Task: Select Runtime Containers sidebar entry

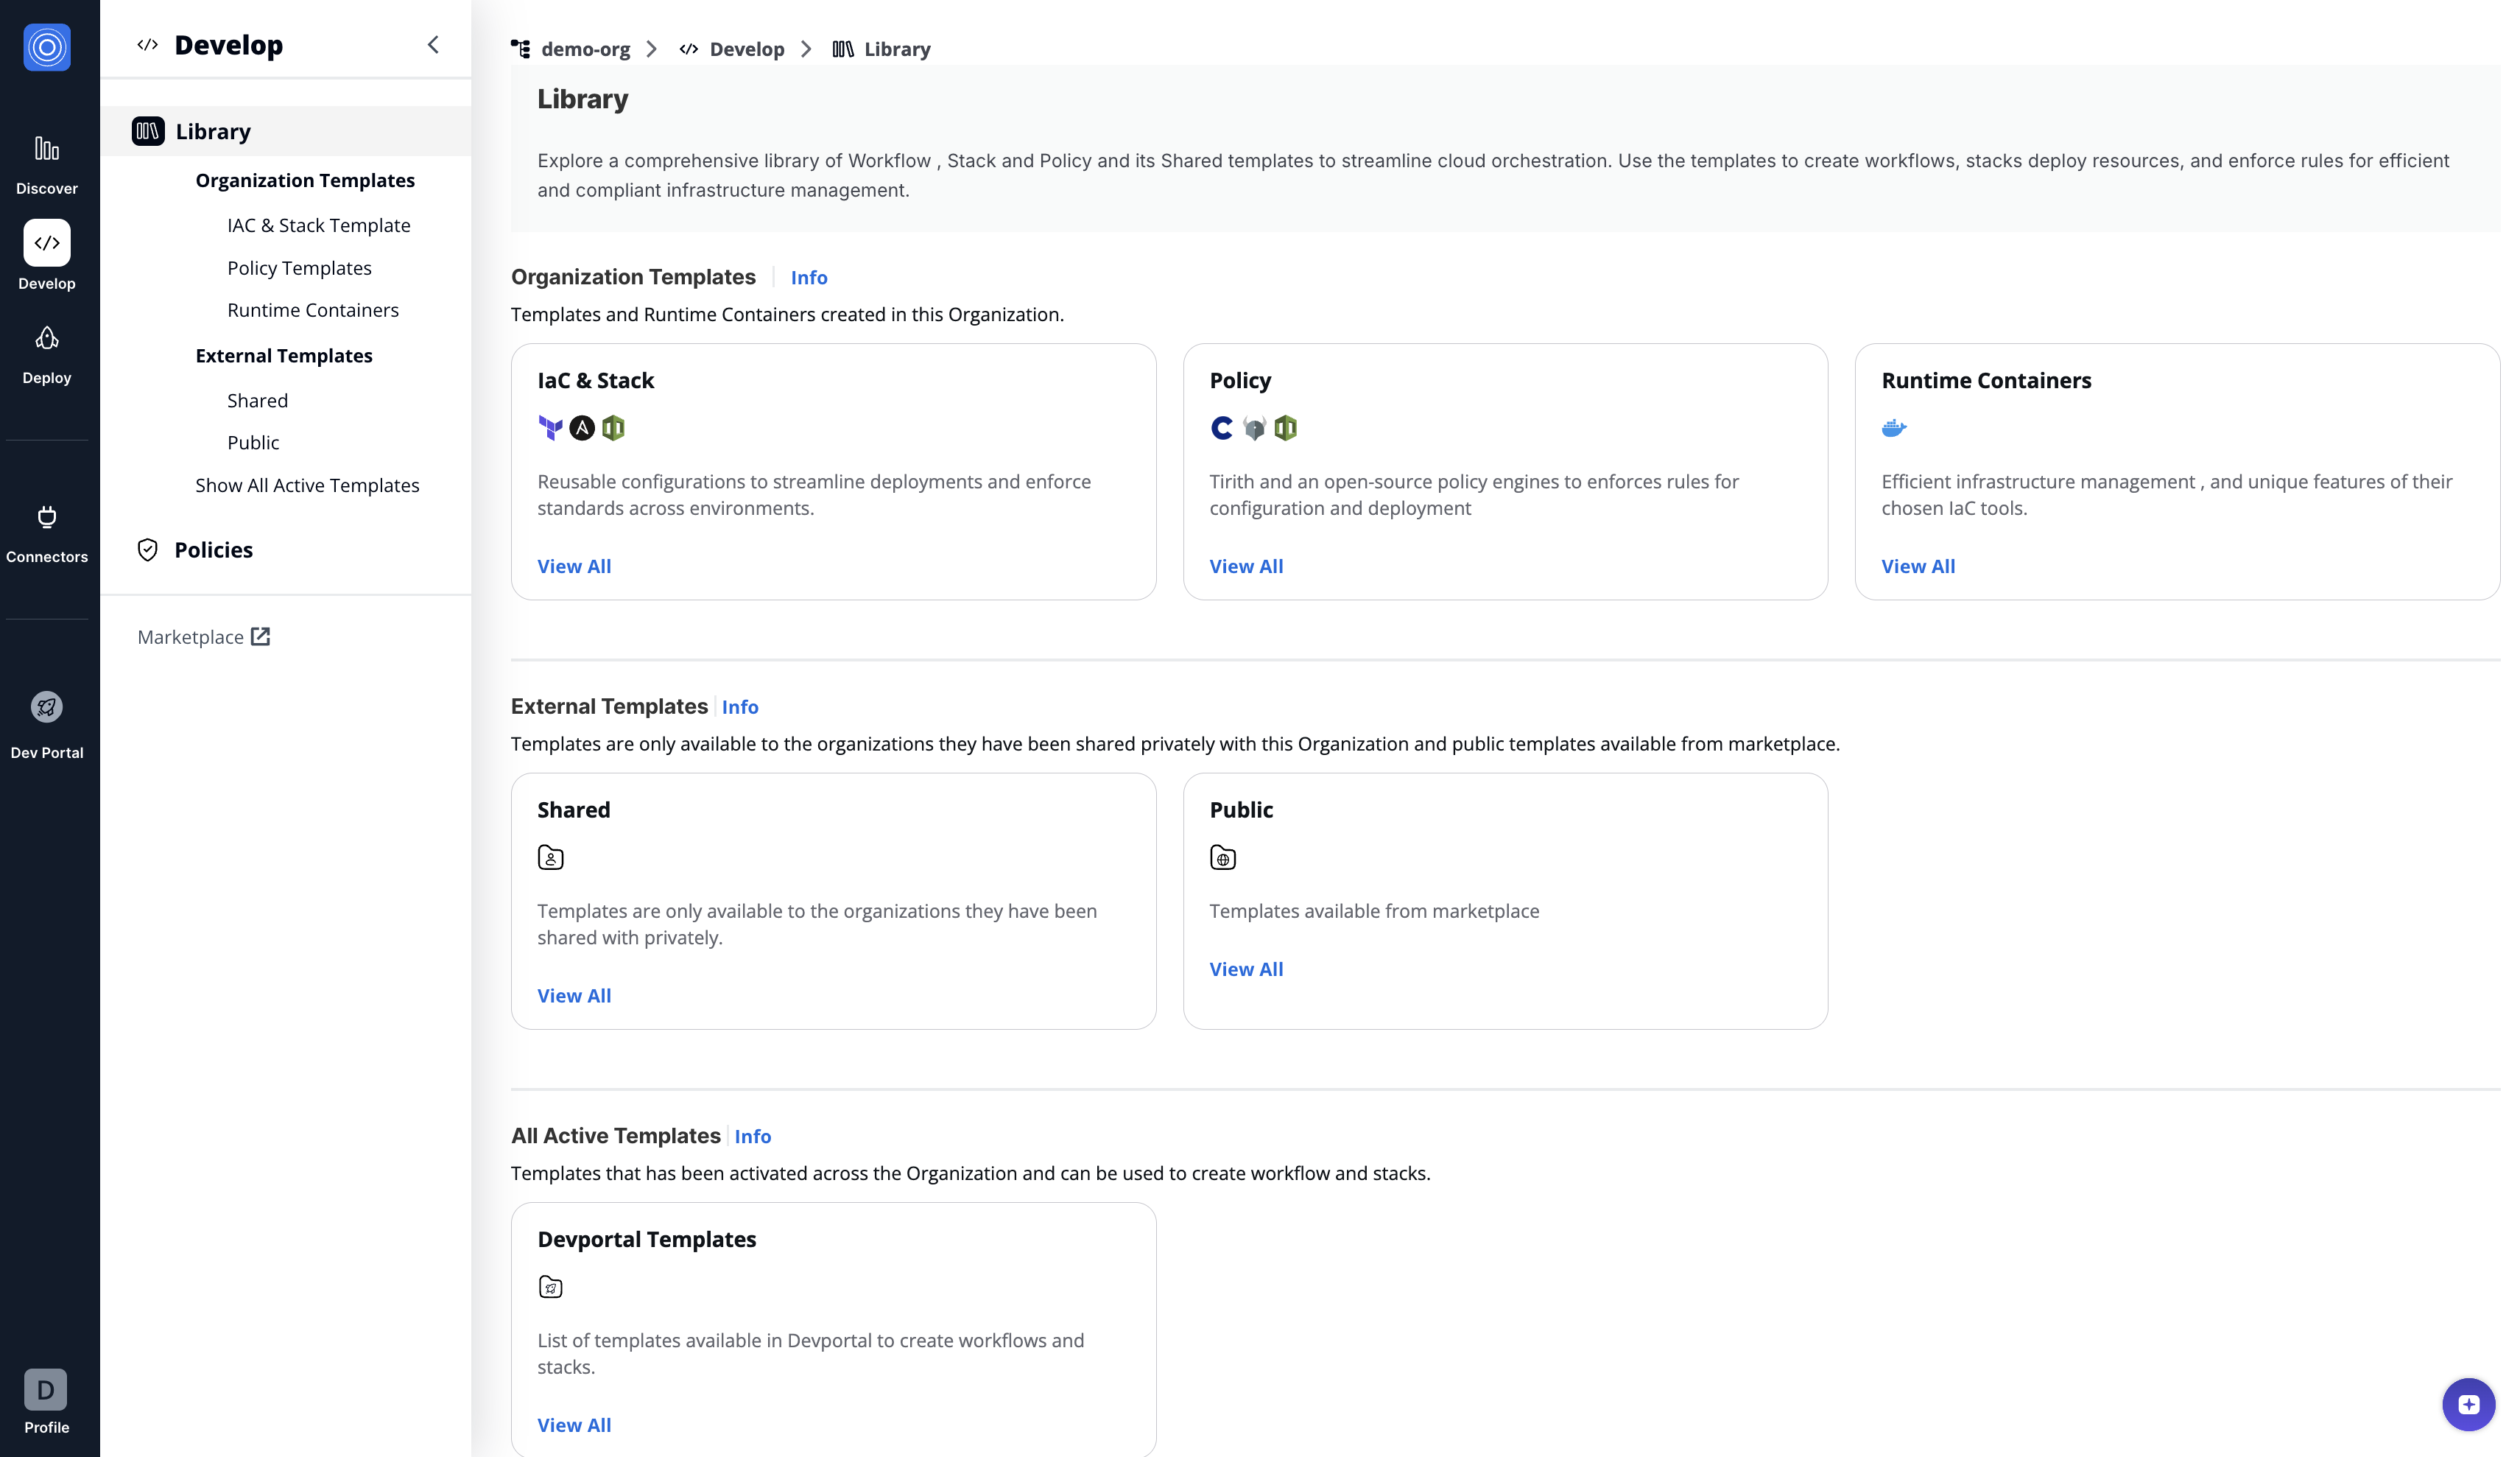Action: (x=312, y=310)
